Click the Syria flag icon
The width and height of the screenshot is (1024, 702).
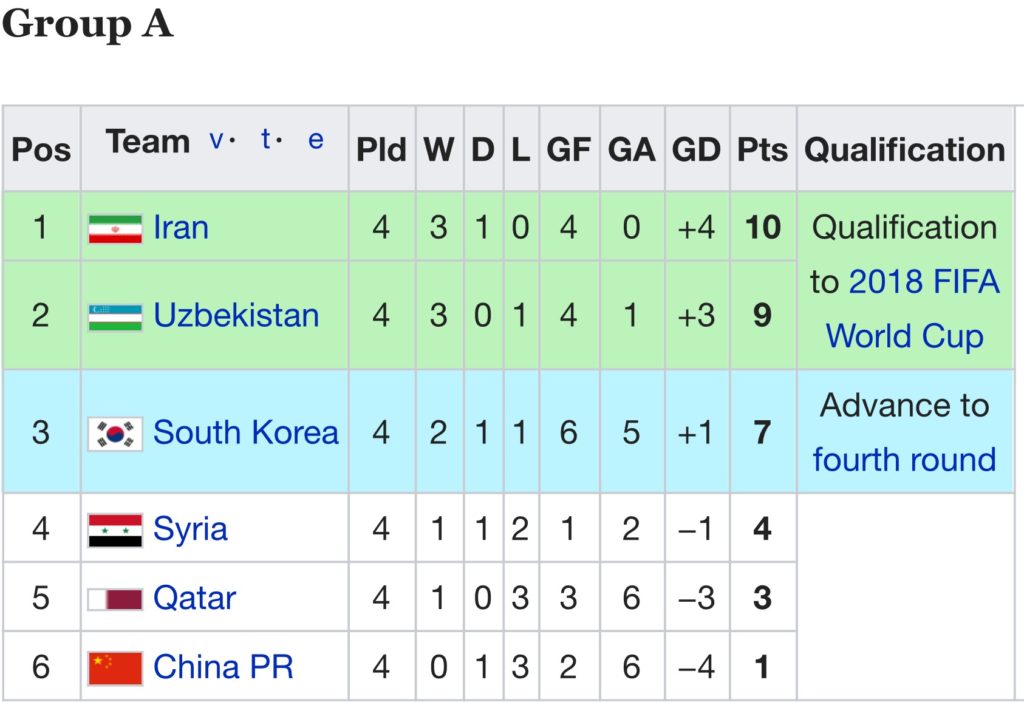tap(115, 530)
